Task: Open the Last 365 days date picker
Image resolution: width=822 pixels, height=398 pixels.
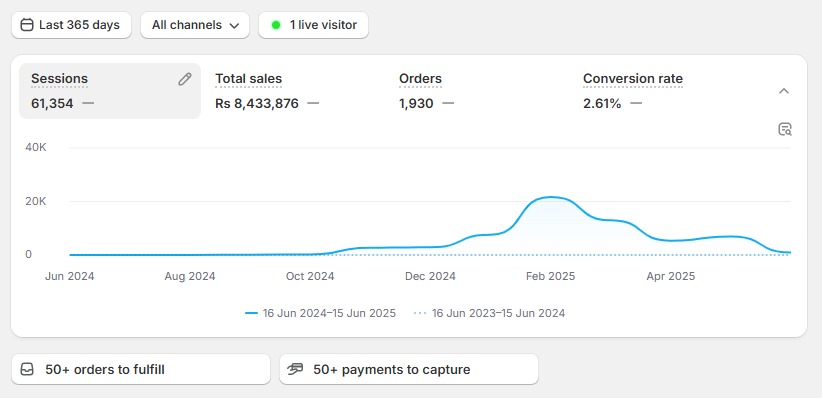Action: pyautogui.click(x=71, y=25)
